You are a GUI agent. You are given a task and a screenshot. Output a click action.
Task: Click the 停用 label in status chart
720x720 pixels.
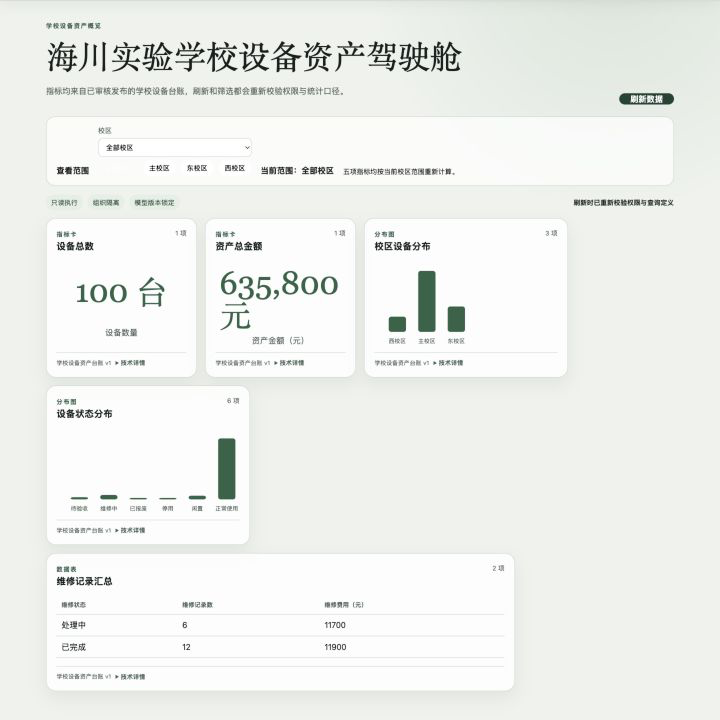tap(168, 508)
